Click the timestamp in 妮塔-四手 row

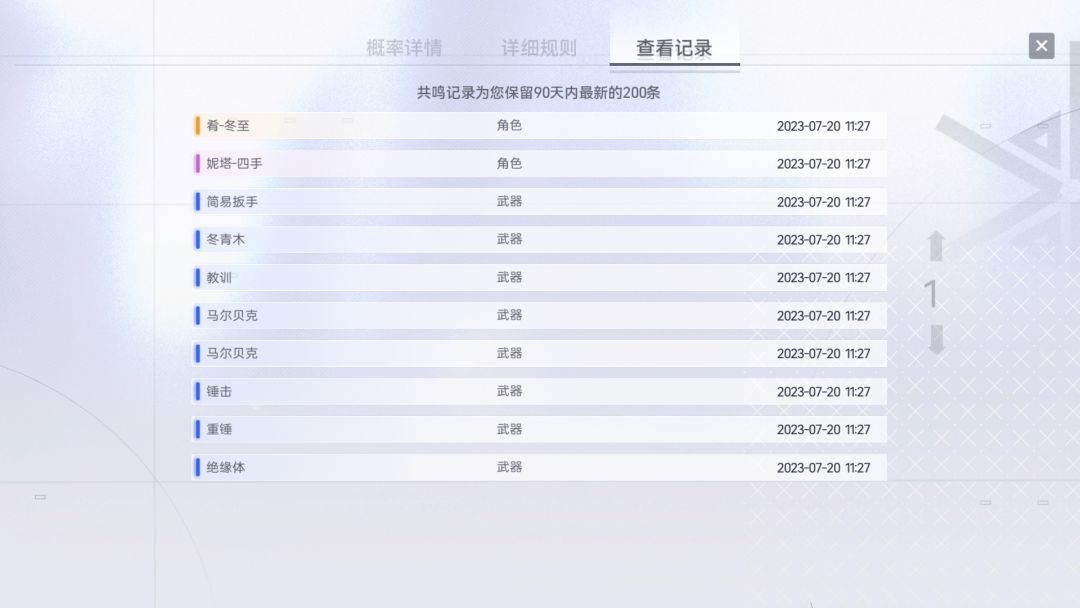coord(824,164)
